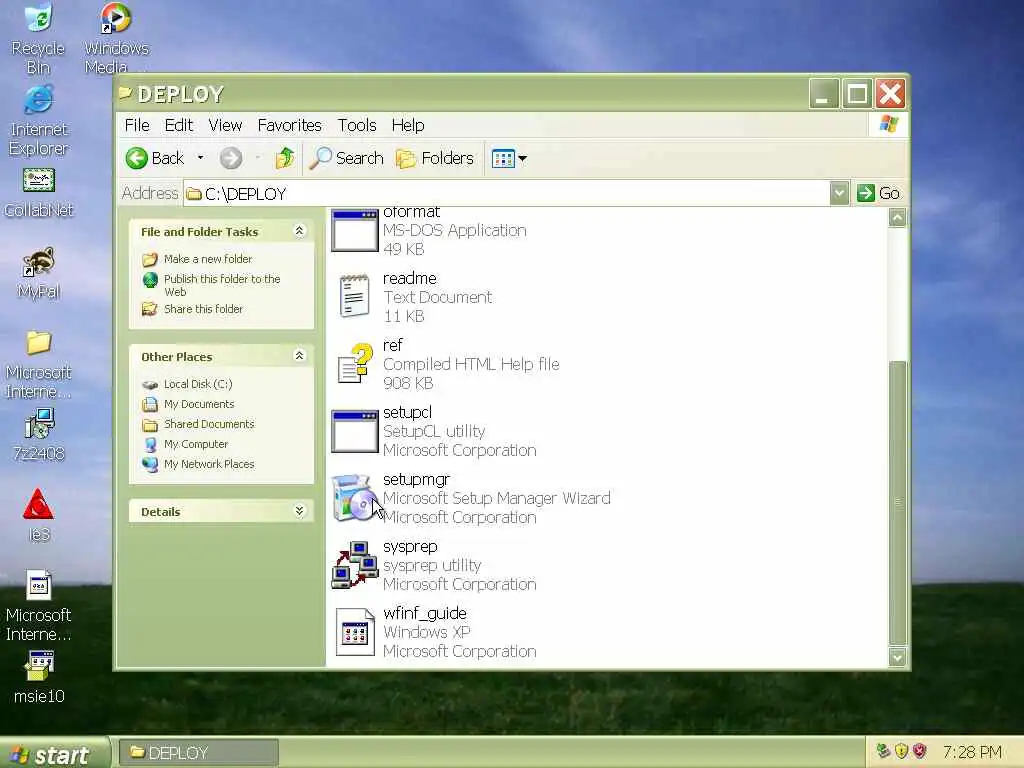Go to My Network Places

209,464
